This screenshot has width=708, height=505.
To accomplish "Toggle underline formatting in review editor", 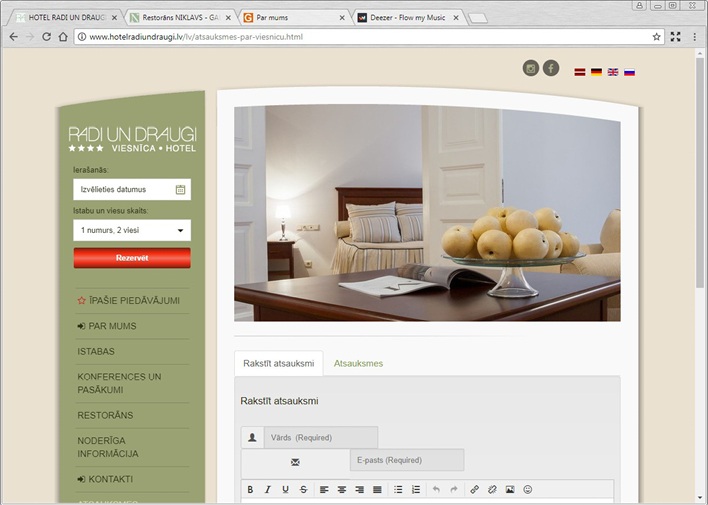I will tap(285, 489).
